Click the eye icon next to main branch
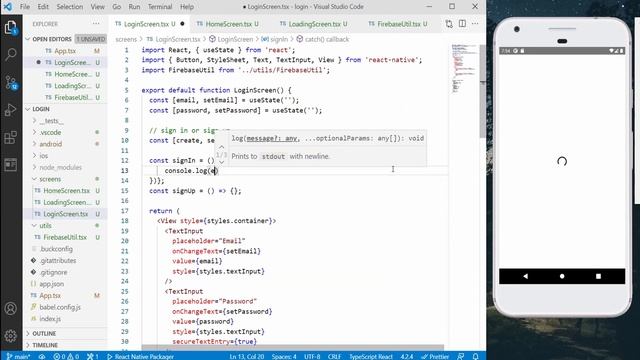 [x=42, y=356]
